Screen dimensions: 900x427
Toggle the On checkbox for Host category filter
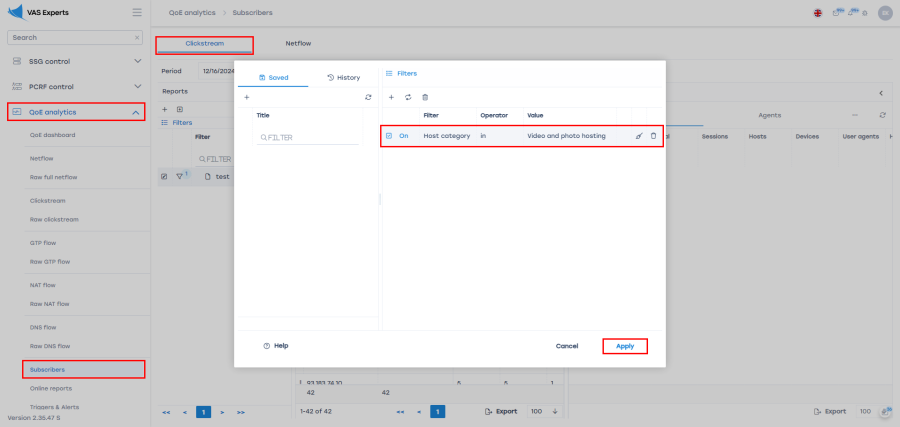click(x=390, y=136)
